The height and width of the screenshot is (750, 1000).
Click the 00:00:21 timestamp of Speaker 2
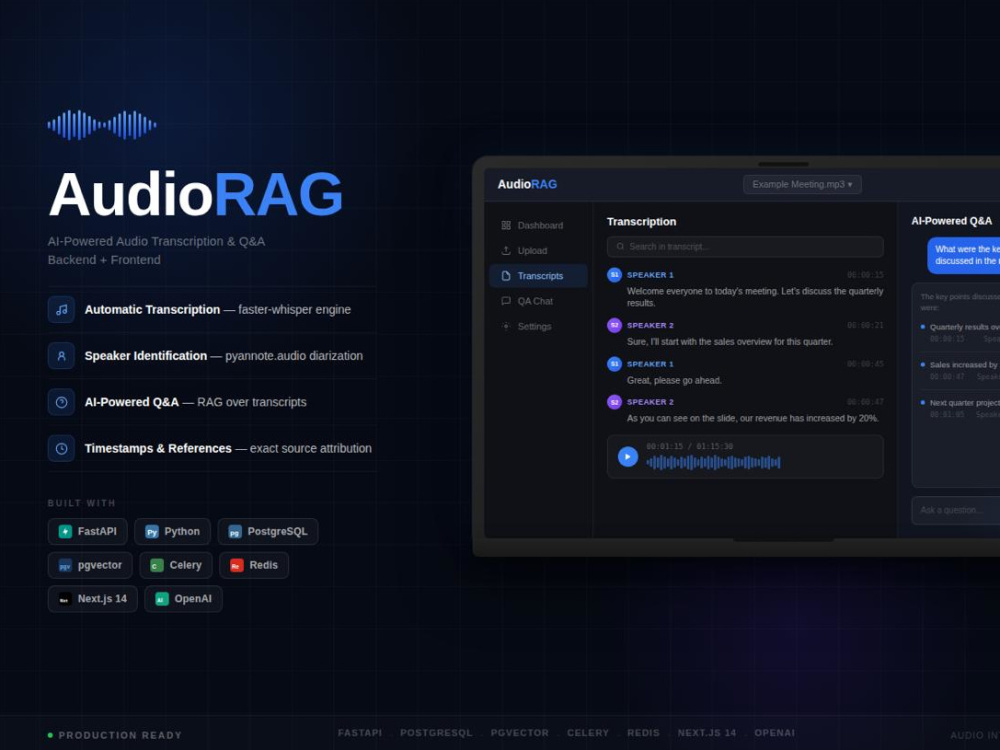coord(865,325)
